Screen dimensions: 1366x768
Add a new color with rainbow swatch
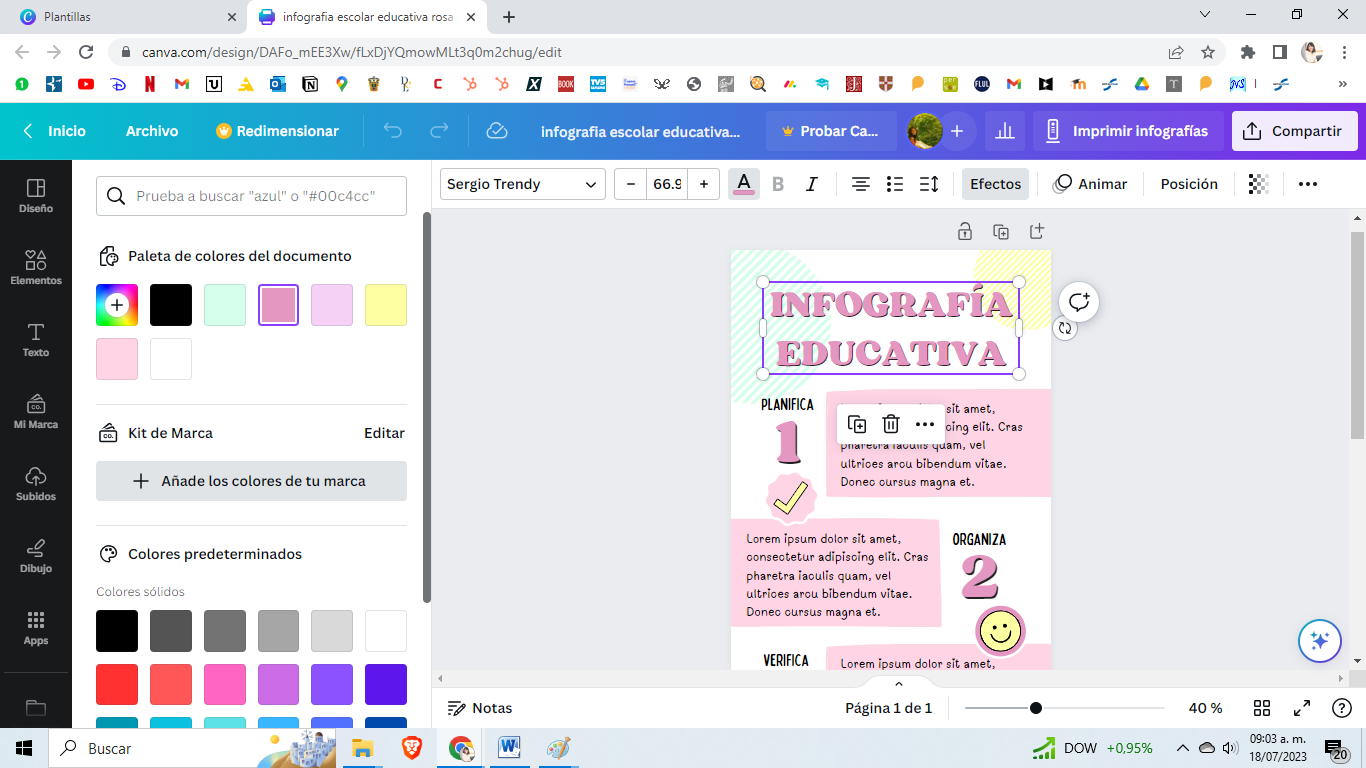(x=117, y=305)
